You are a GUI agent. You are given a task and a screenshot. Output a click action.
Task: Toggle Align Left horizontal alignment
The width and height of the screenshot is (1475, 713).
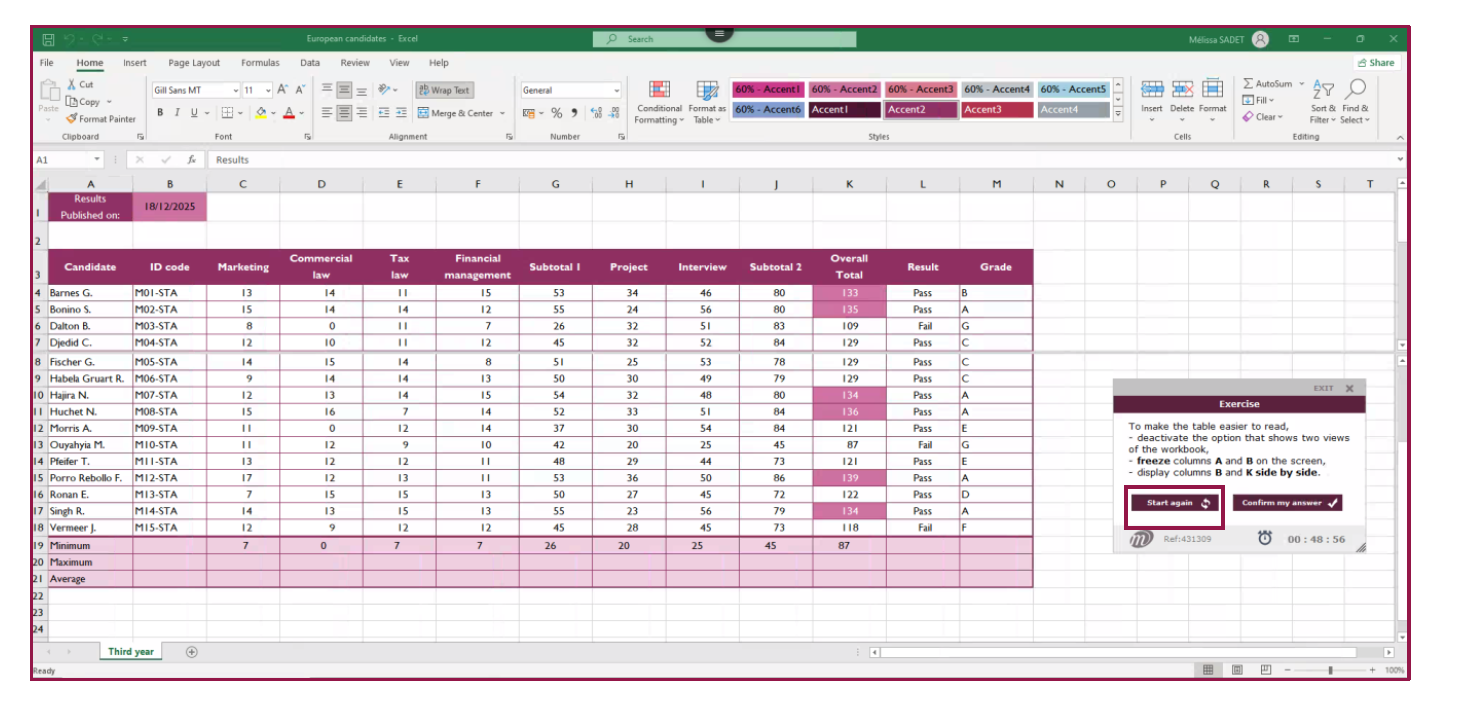(x=327, y=113)
